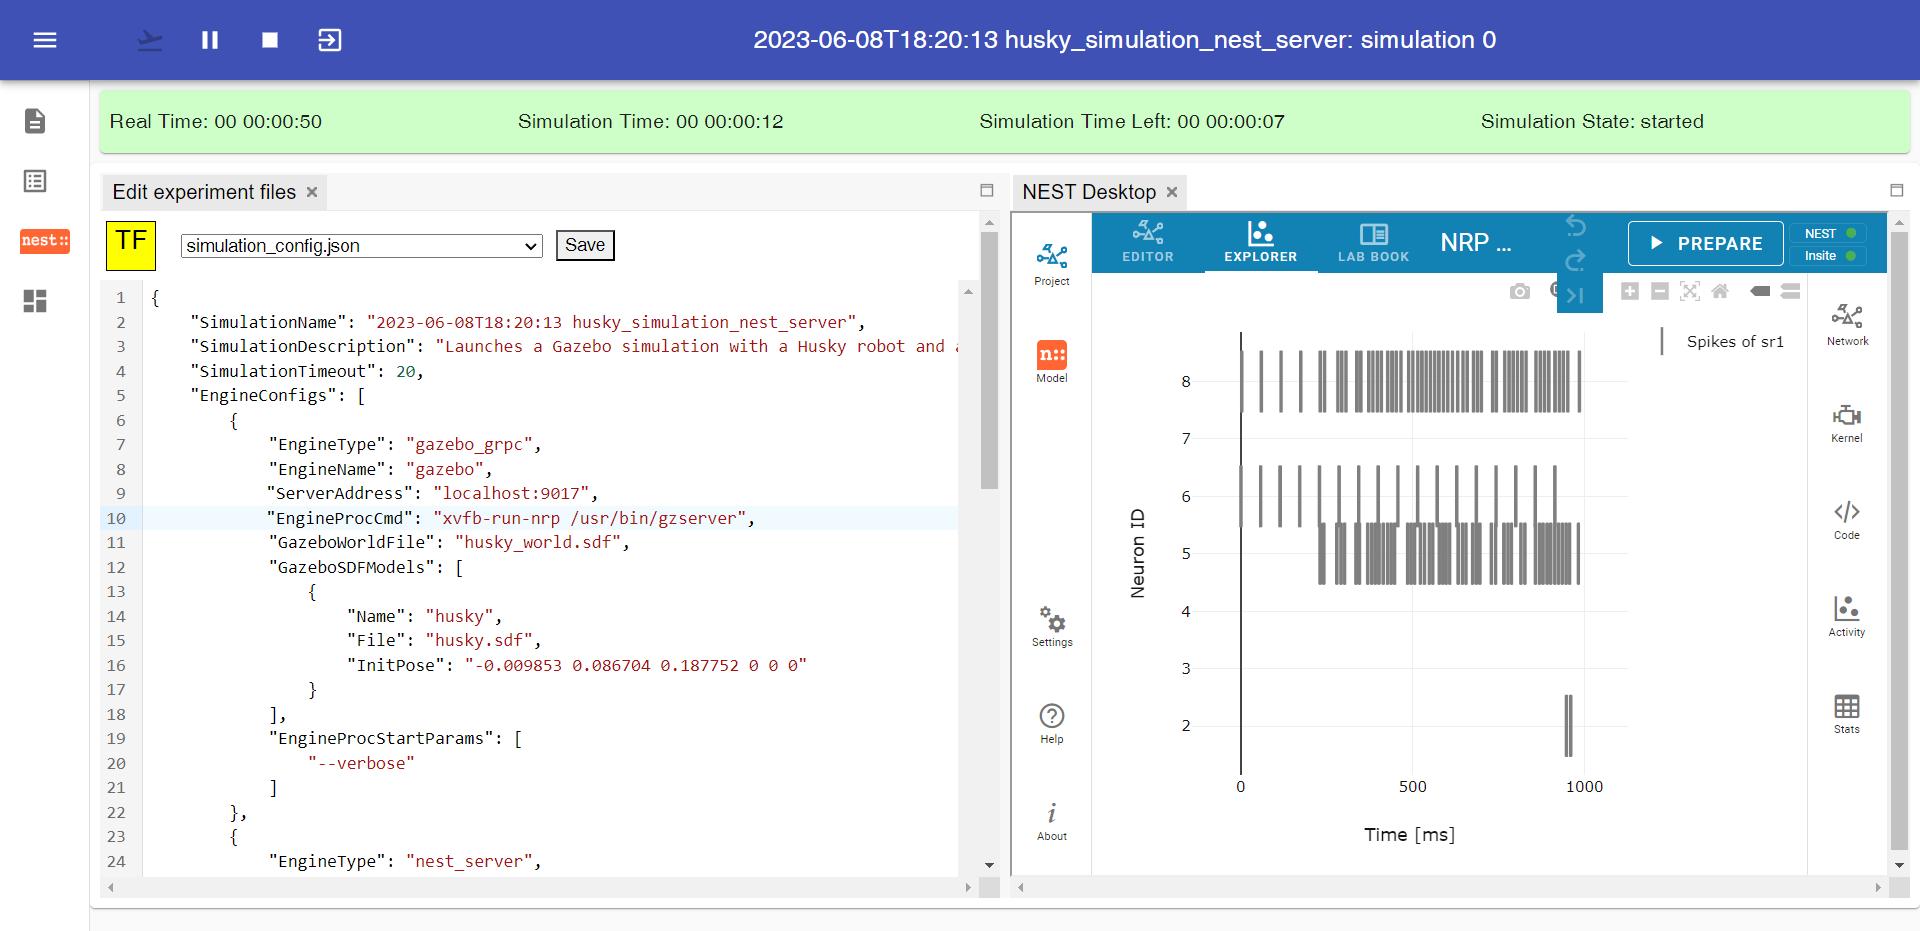
Task: Open the simulation_config.json file dropdown
Action: [x=361, y=246]
